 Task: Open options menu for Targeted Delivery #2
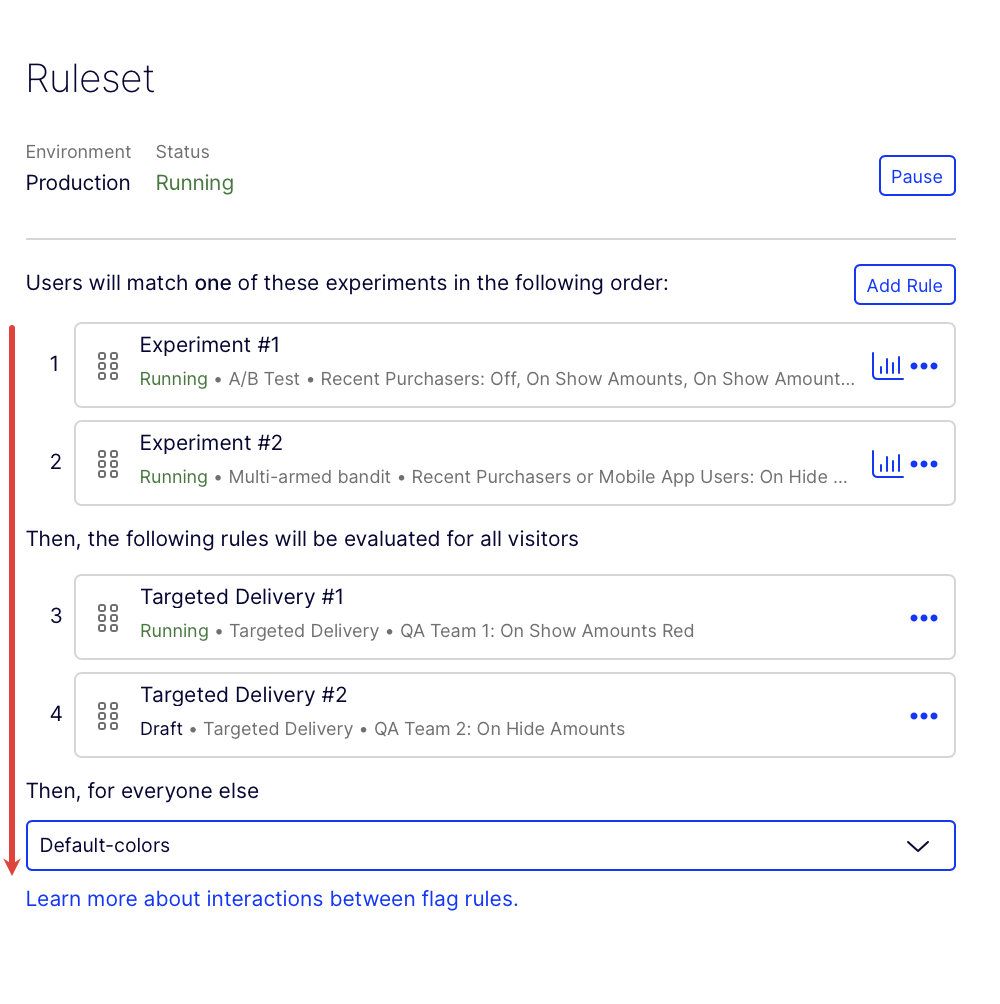924,715
